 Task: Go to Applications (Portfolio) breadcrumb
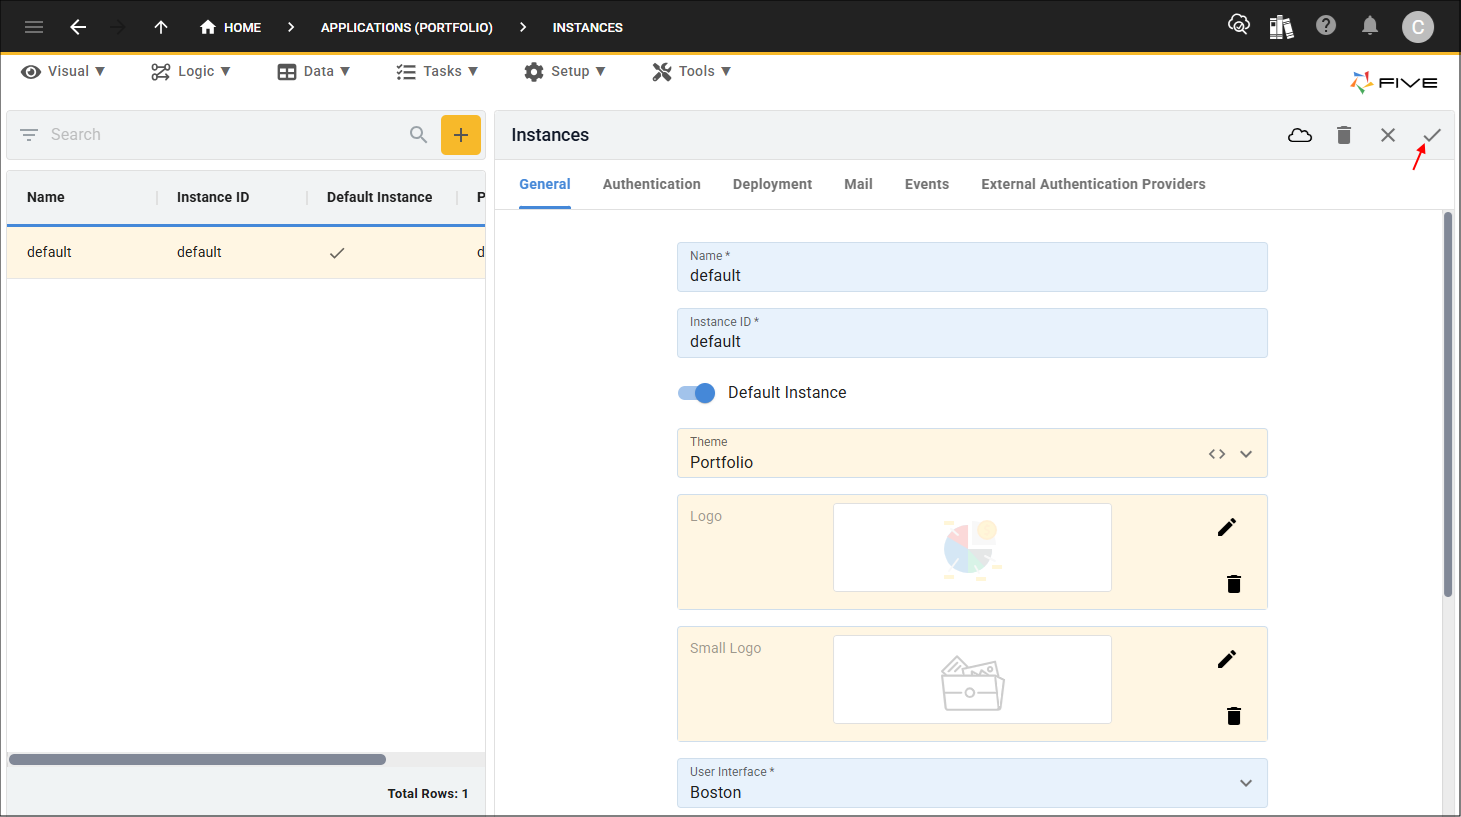pos(407,27)
